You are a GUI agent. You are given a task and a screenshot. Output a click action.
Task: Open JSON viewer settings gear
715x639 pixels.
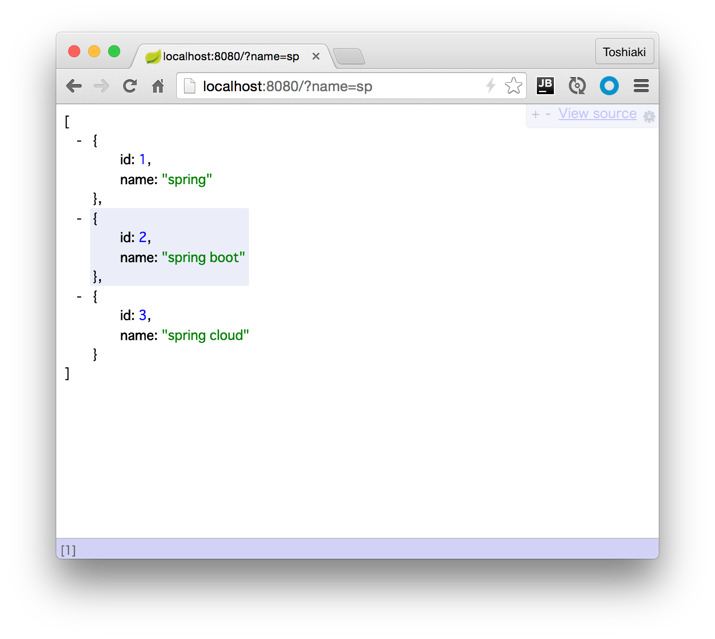(x=649, y=116)
